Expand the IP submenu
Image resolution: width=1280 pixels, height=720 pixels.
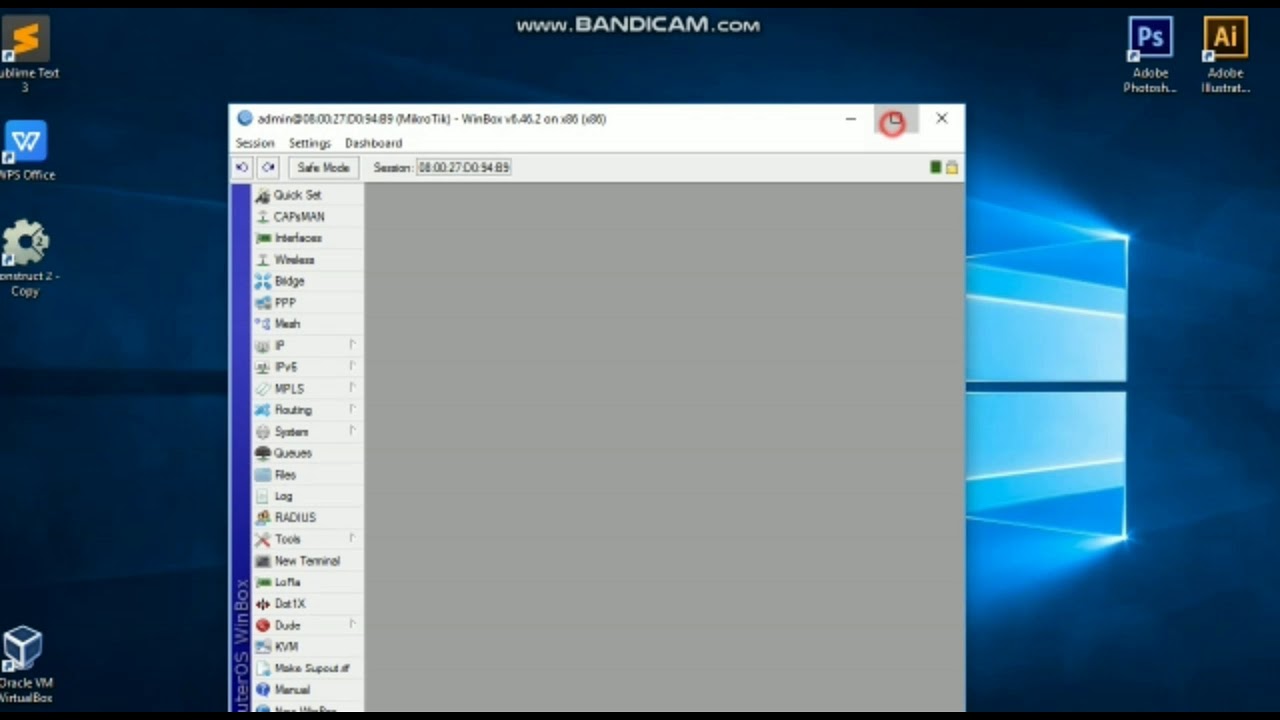307,346
